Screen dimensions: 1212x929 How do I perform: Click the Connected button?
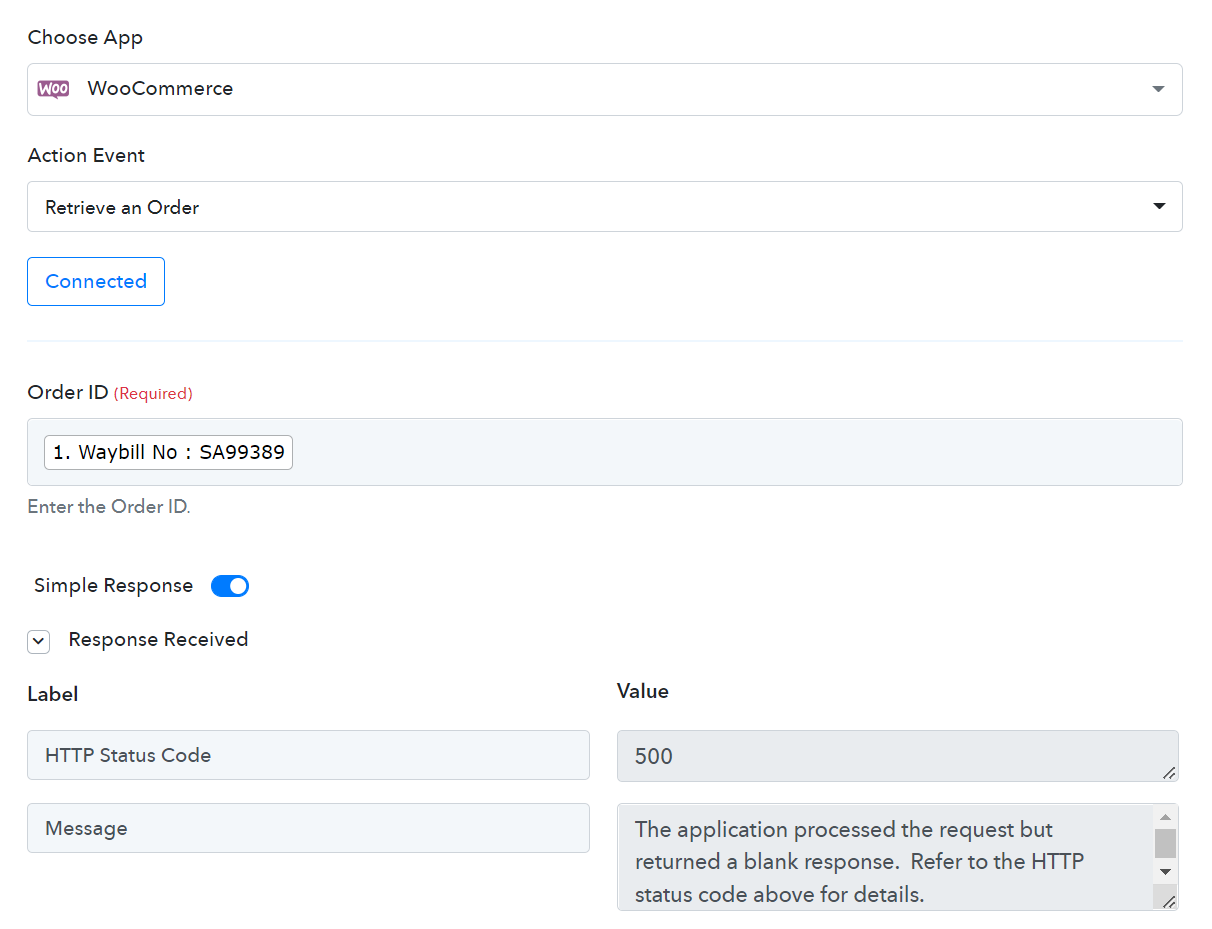coord(96,281)
